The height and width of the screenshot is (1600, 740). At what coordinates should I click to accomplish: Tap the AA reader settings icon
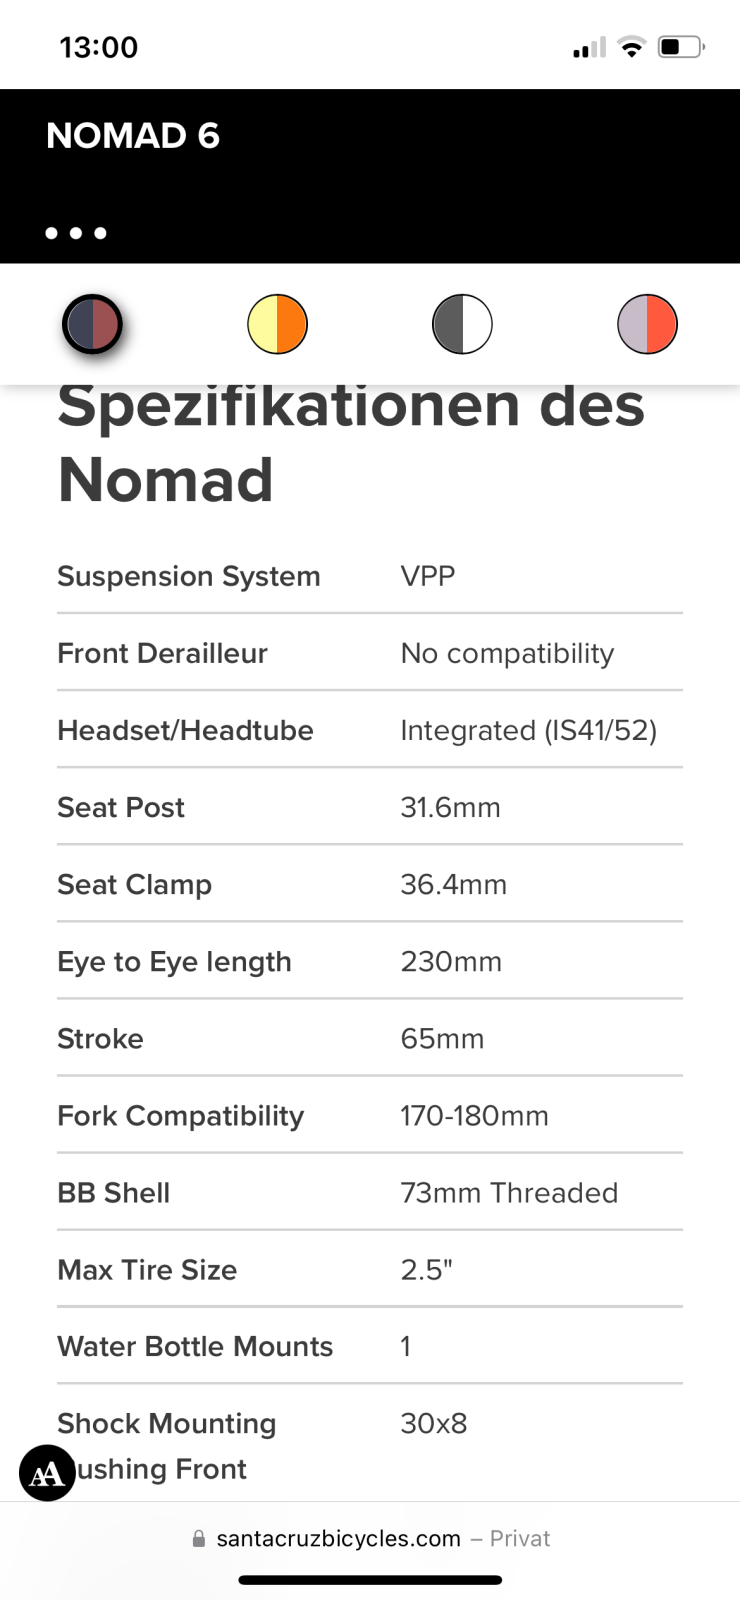pyautogui.click(x=47, y=1473)
